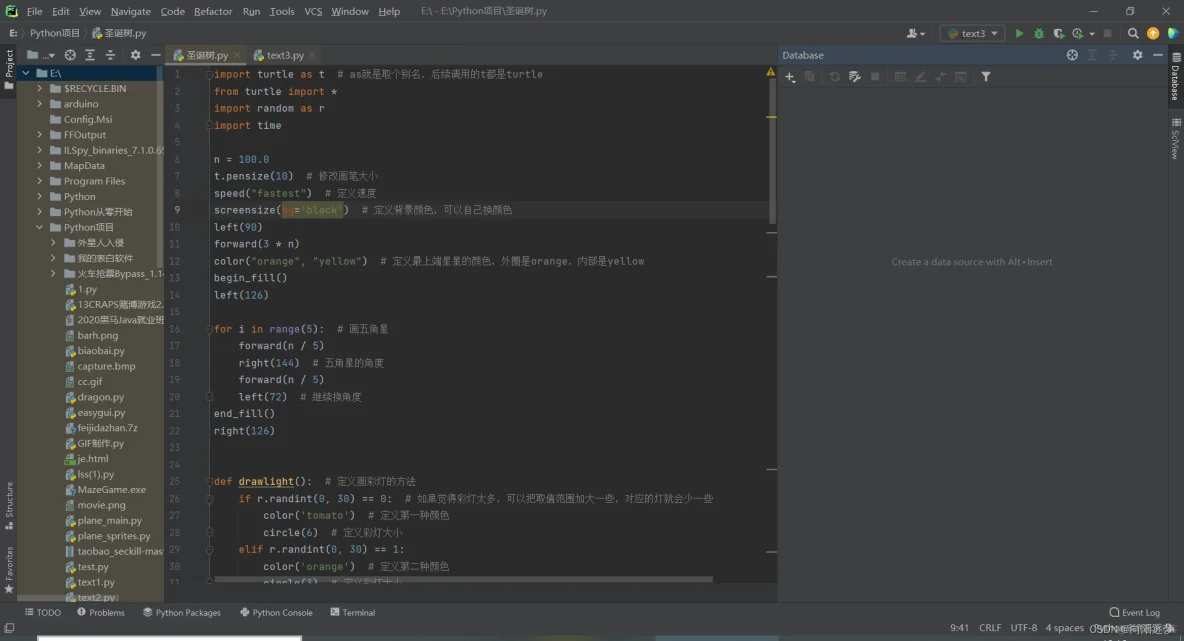Viewport: 1184px width, 641px height.
Task: Hide the Database panel
Action: tap(1158, 55)
